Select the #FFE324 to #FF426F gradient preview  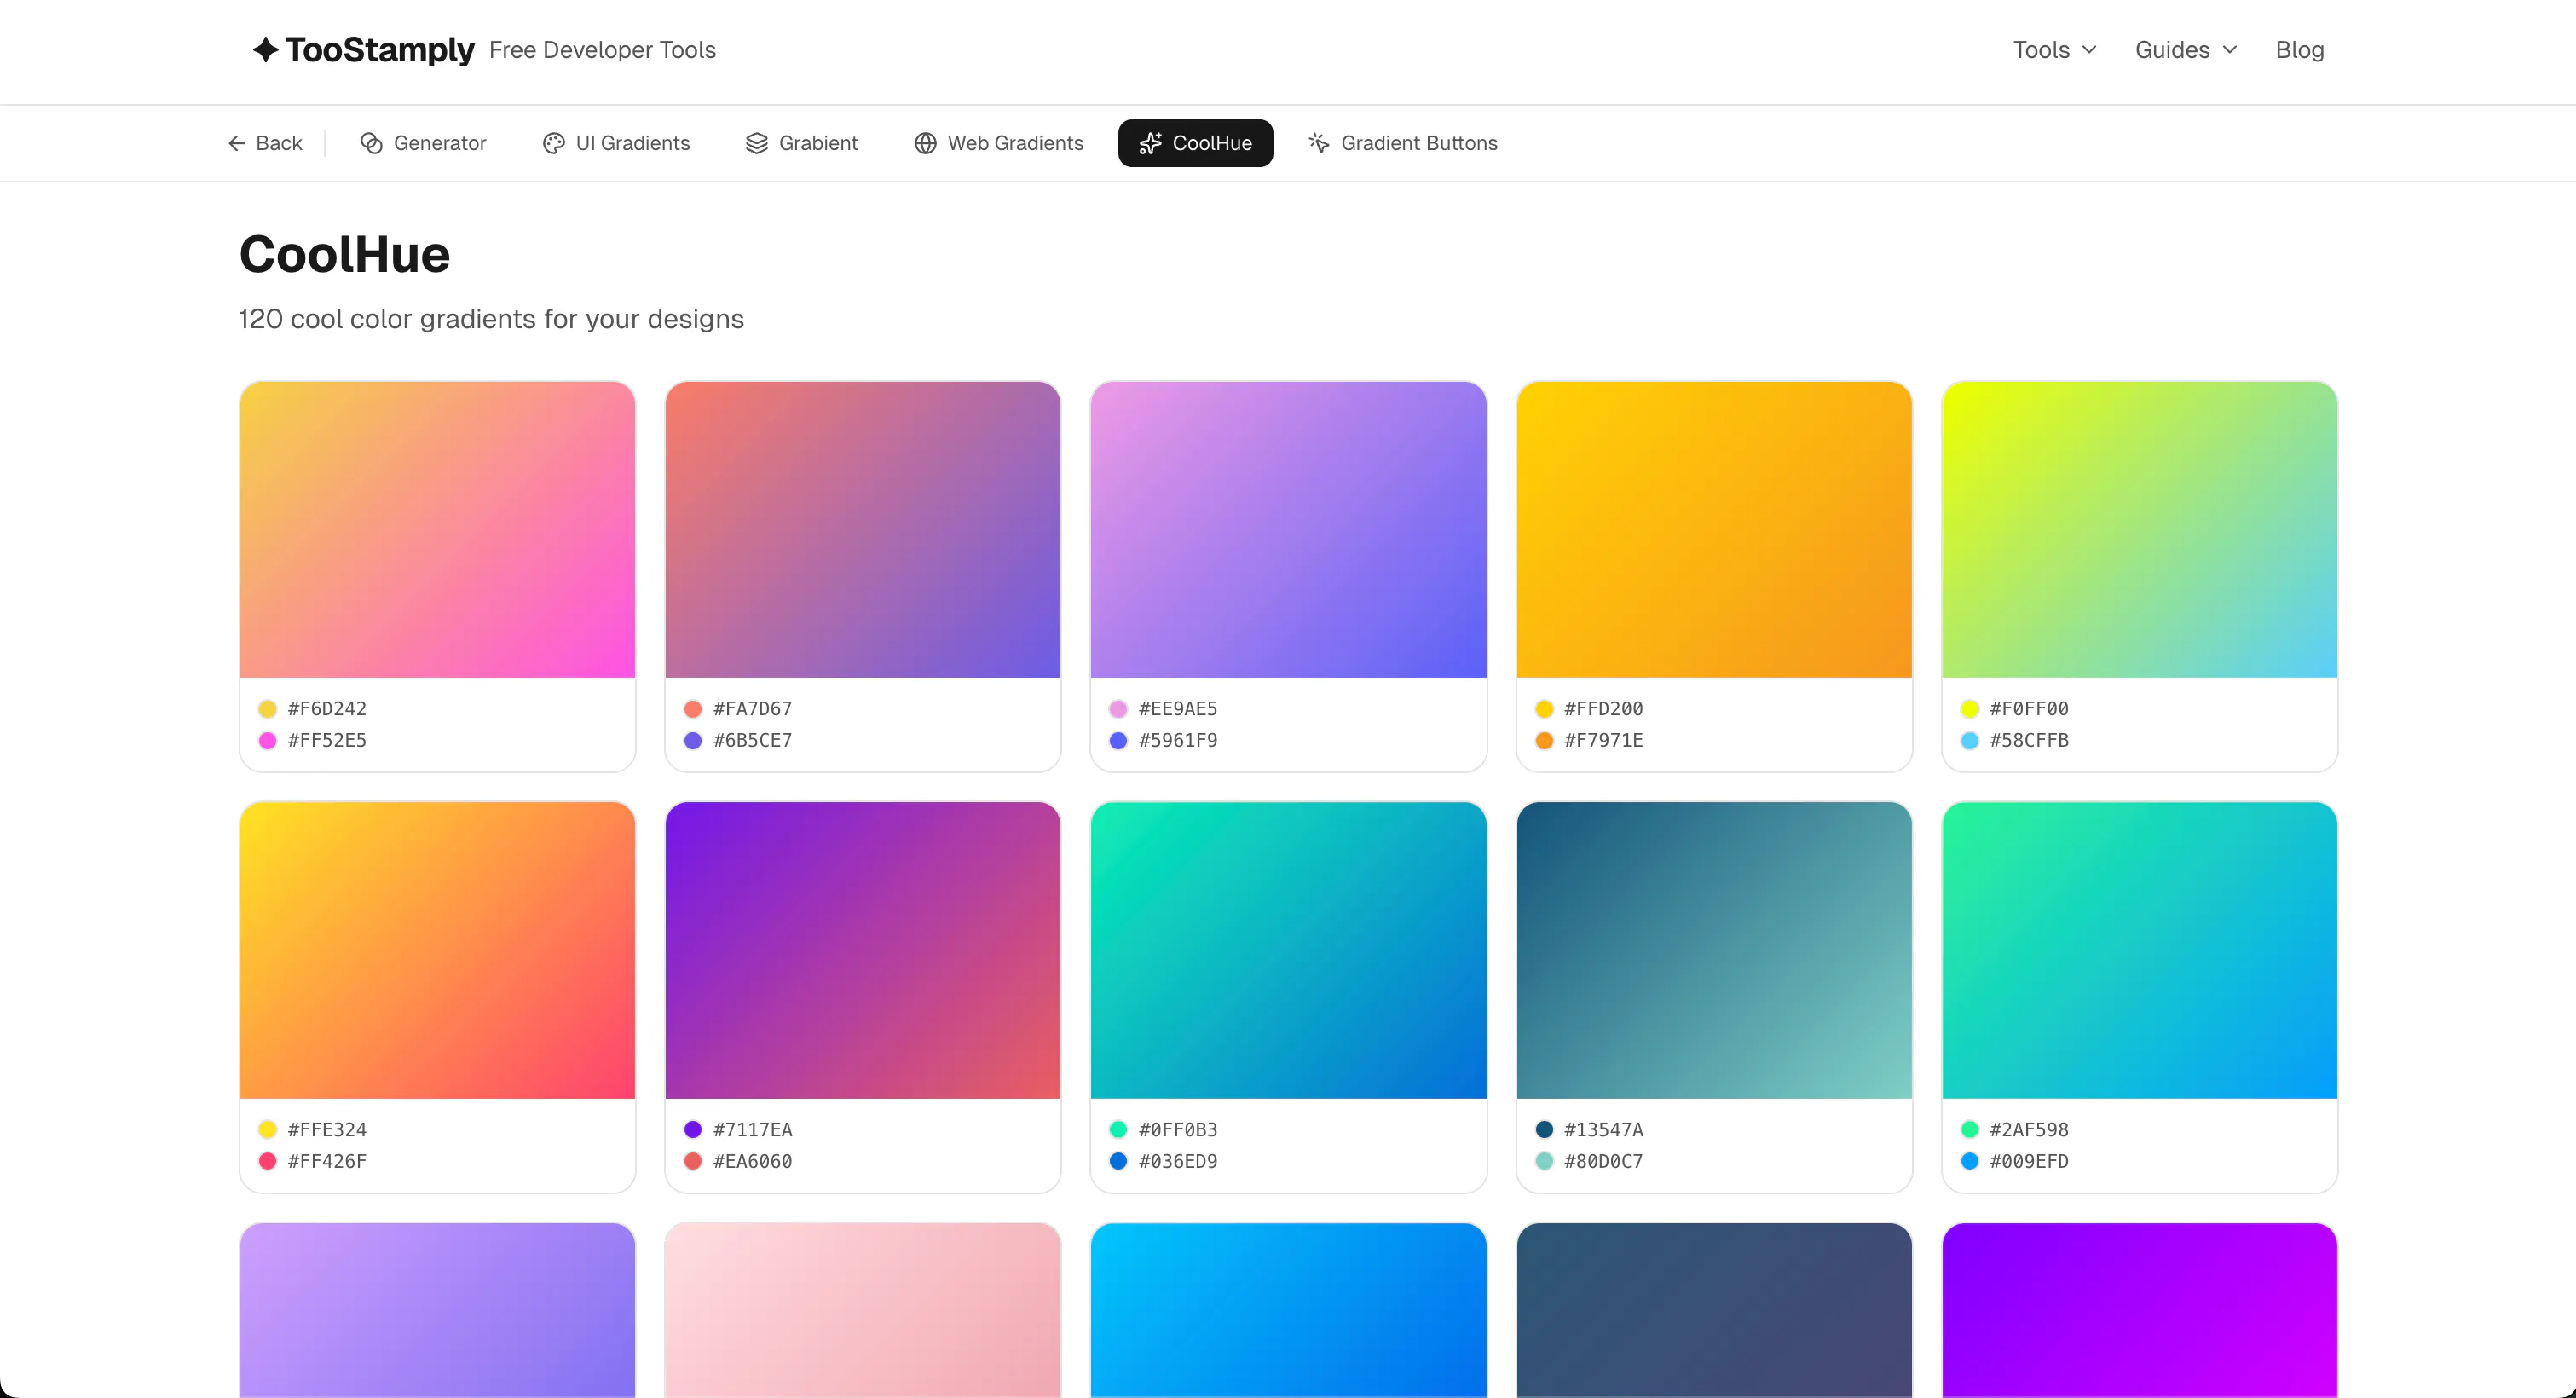[437, 950]
